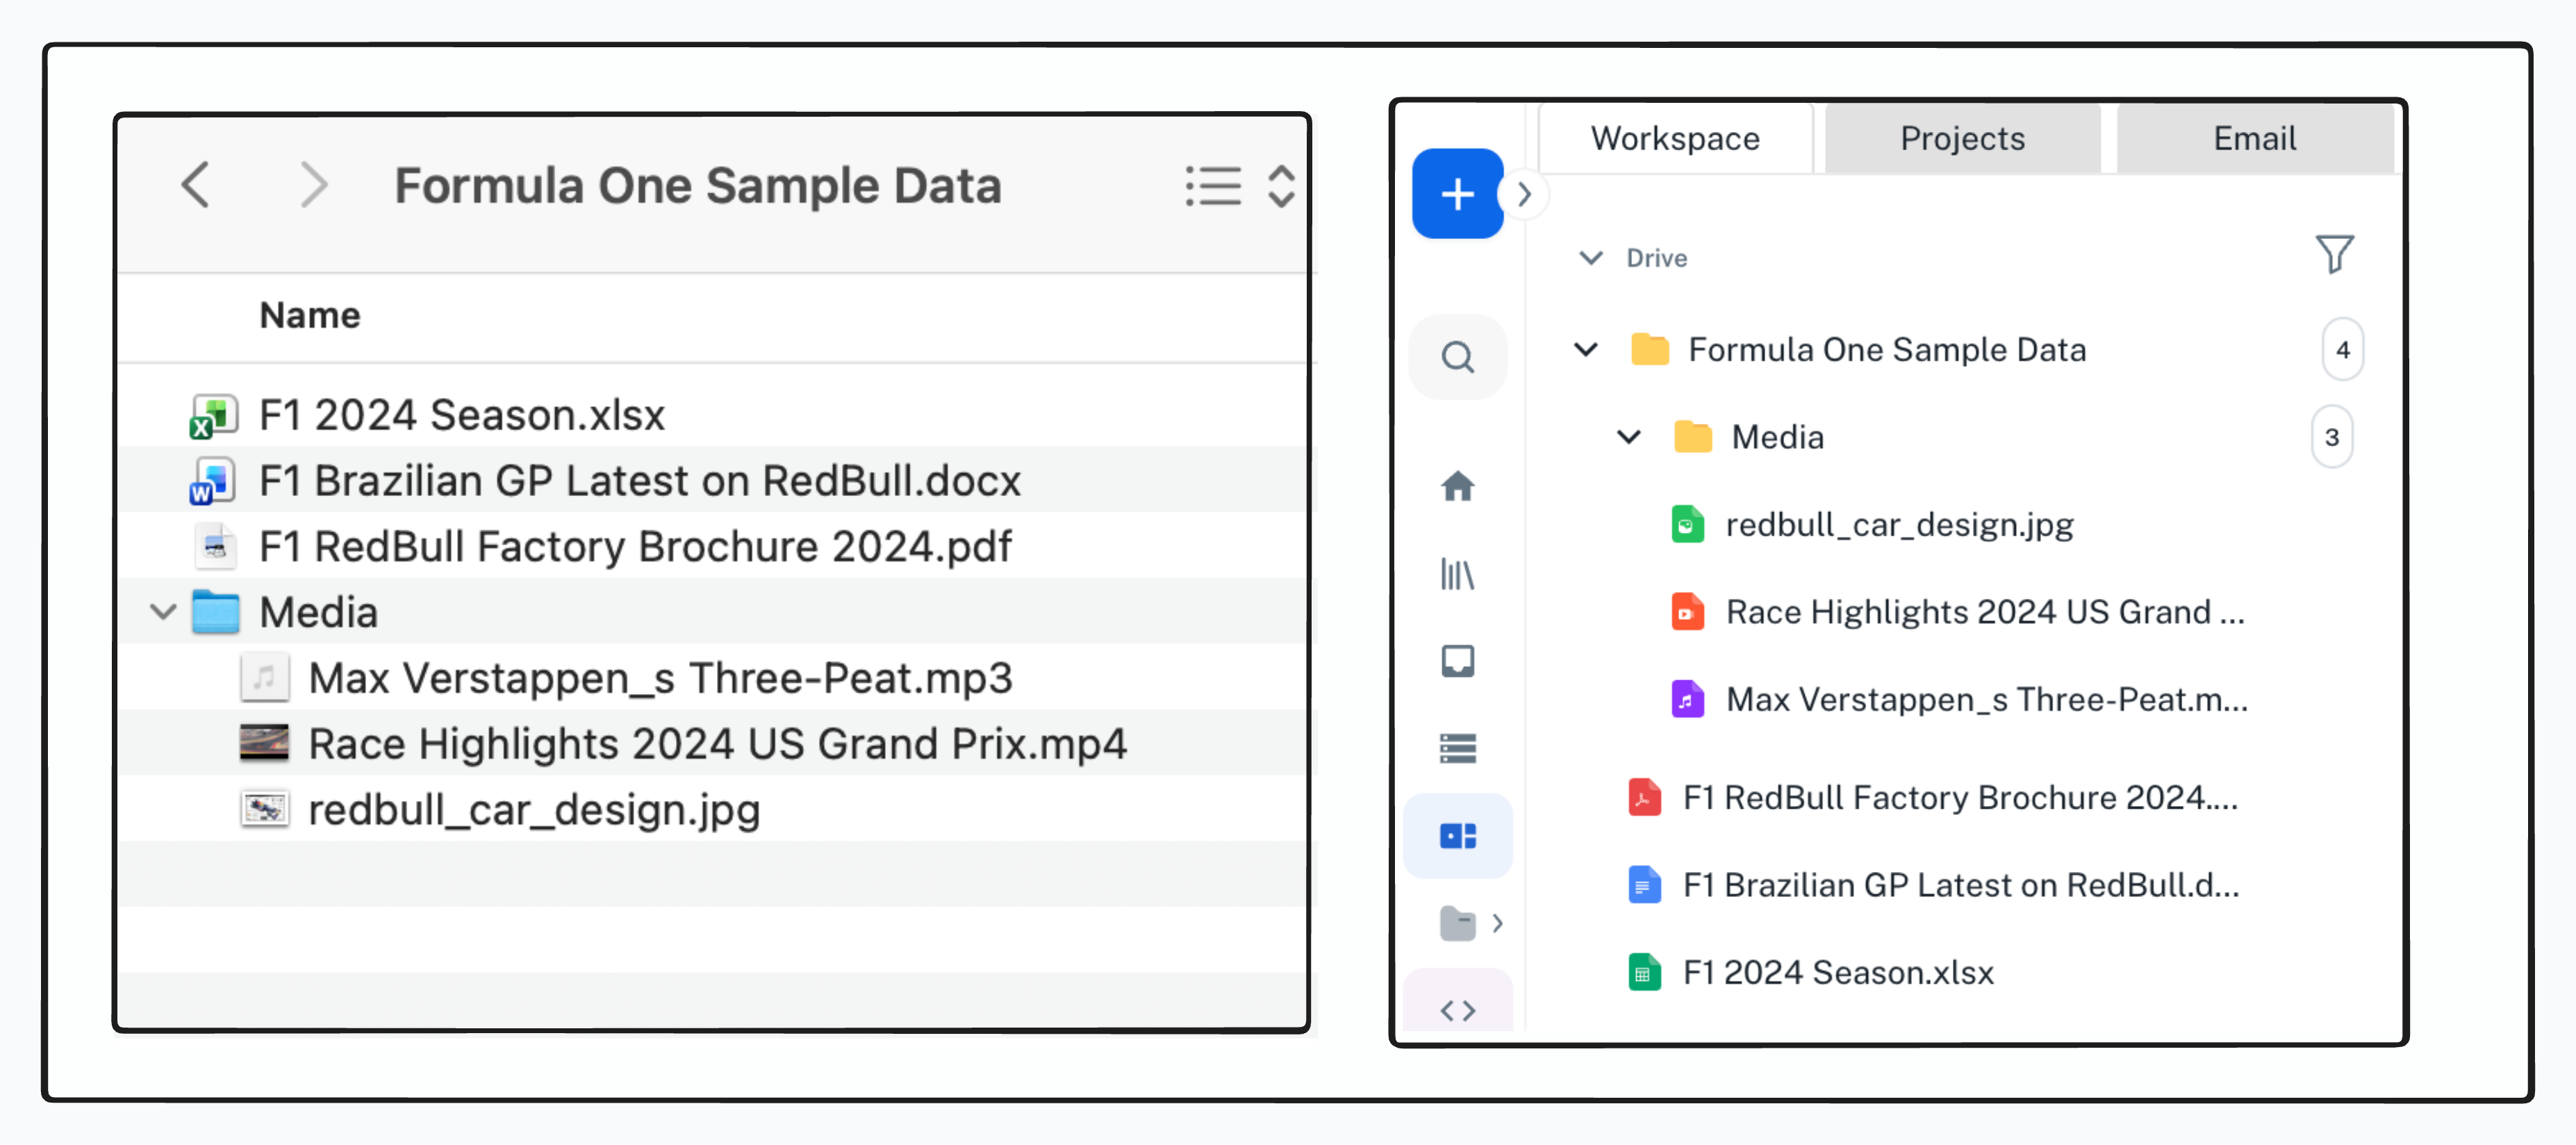2576x1145 pixels.
Task: Open the stacked rows database icon
Action: [x=1457, y=748]
